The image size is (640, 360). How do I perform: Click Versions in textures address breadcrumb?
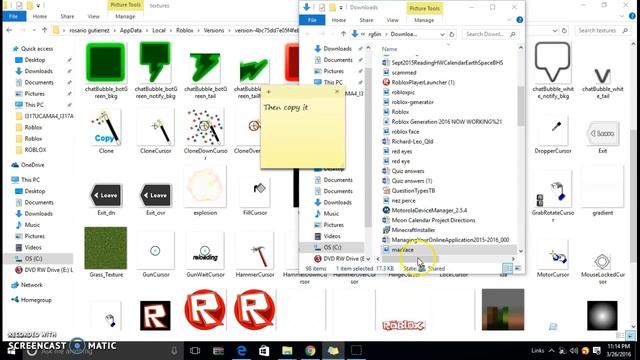pos(214,31)
